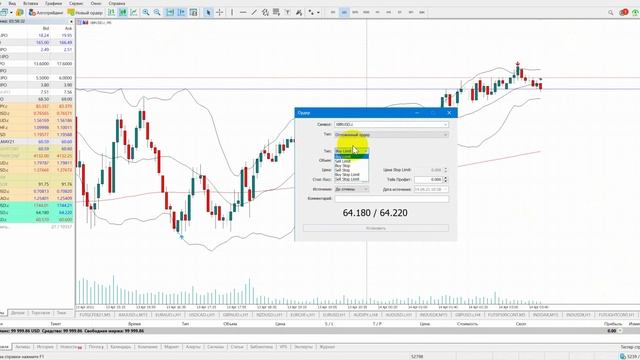Switch timeframe to M1

tap(333, 13)
